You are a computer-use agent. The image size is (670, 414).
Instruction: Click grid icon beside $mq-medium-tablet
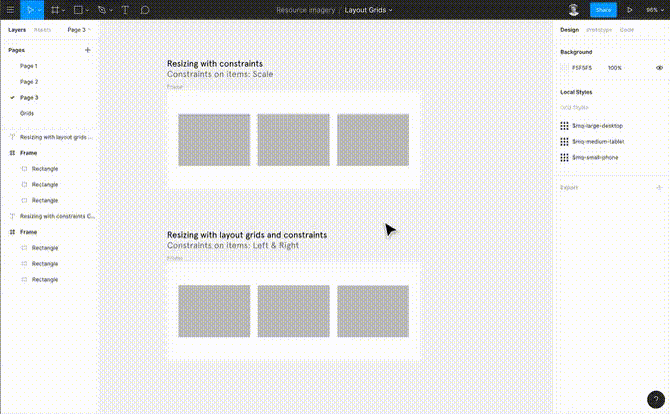click(x=564, y=141)
